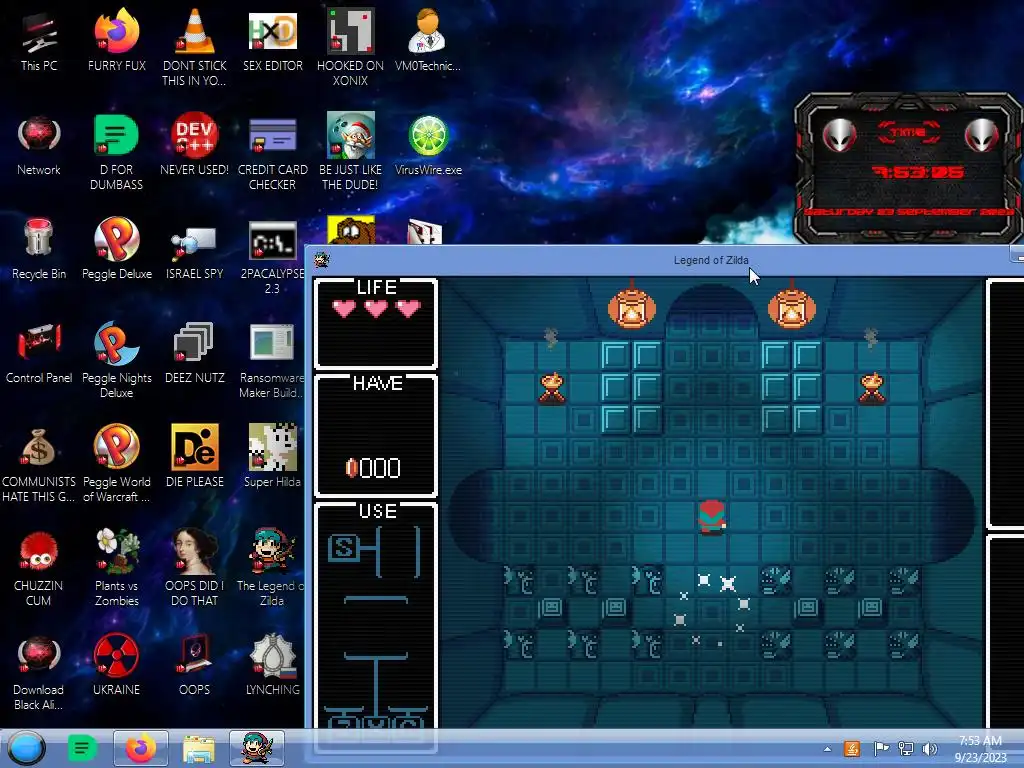Open the taskbar clock showing 7:53 AM

pyautogui.click(x=980, y=749)
